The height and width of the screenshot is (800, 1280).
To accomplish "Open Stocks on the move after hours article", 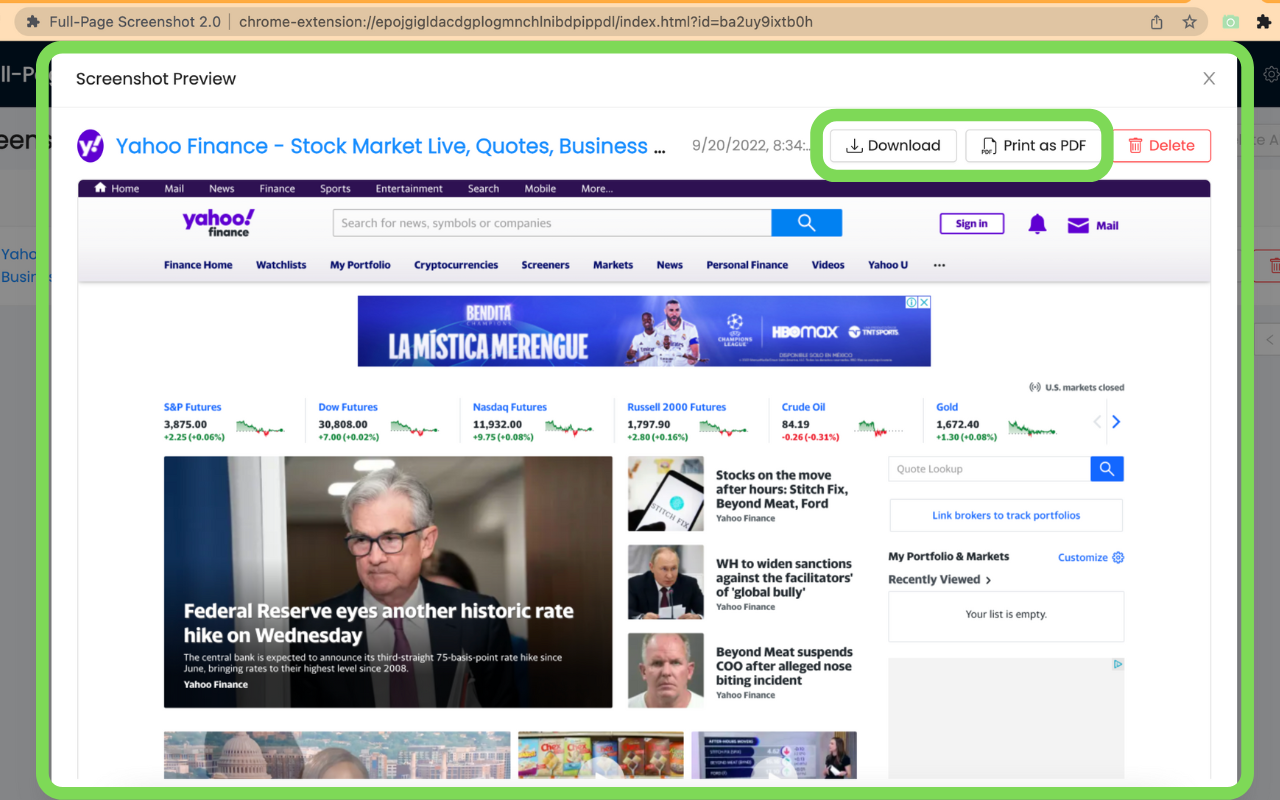I will pos(782,489).
